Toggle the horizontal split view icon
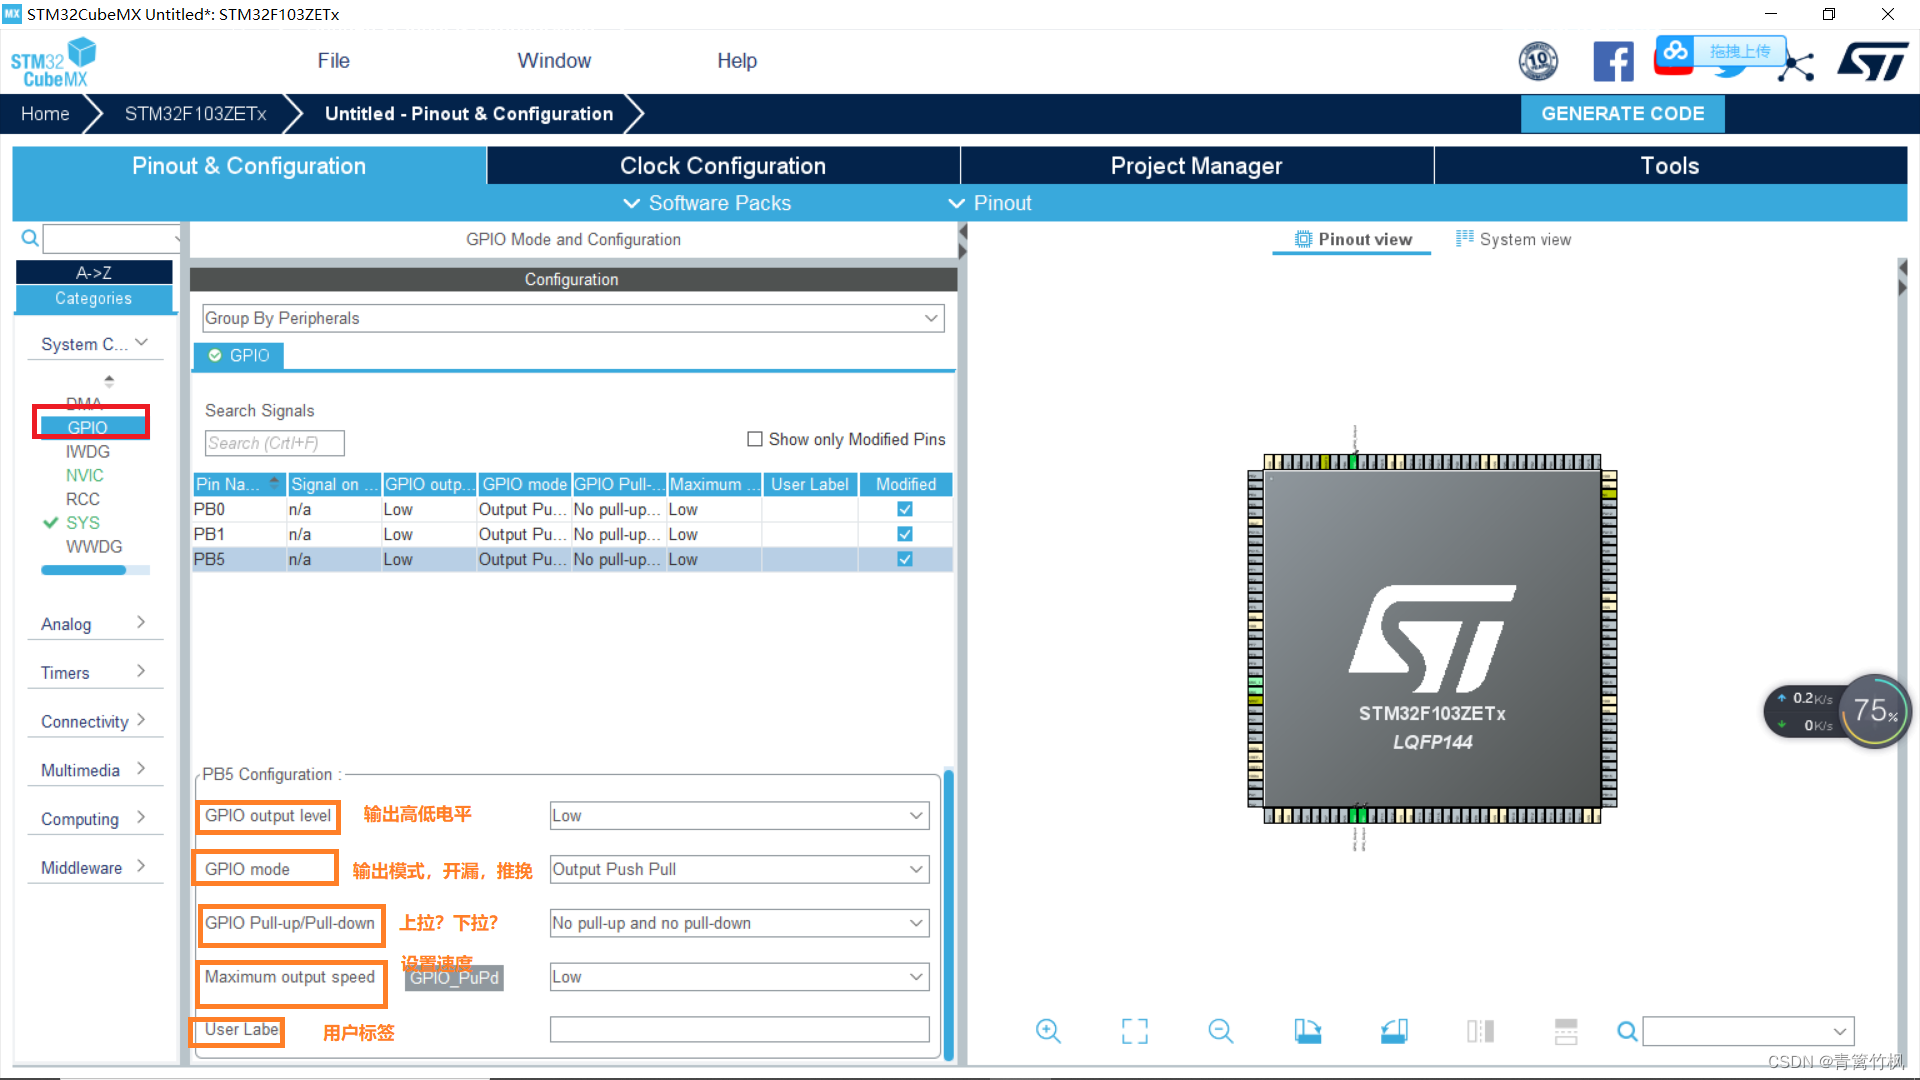 click(x=1566, y=1031)
